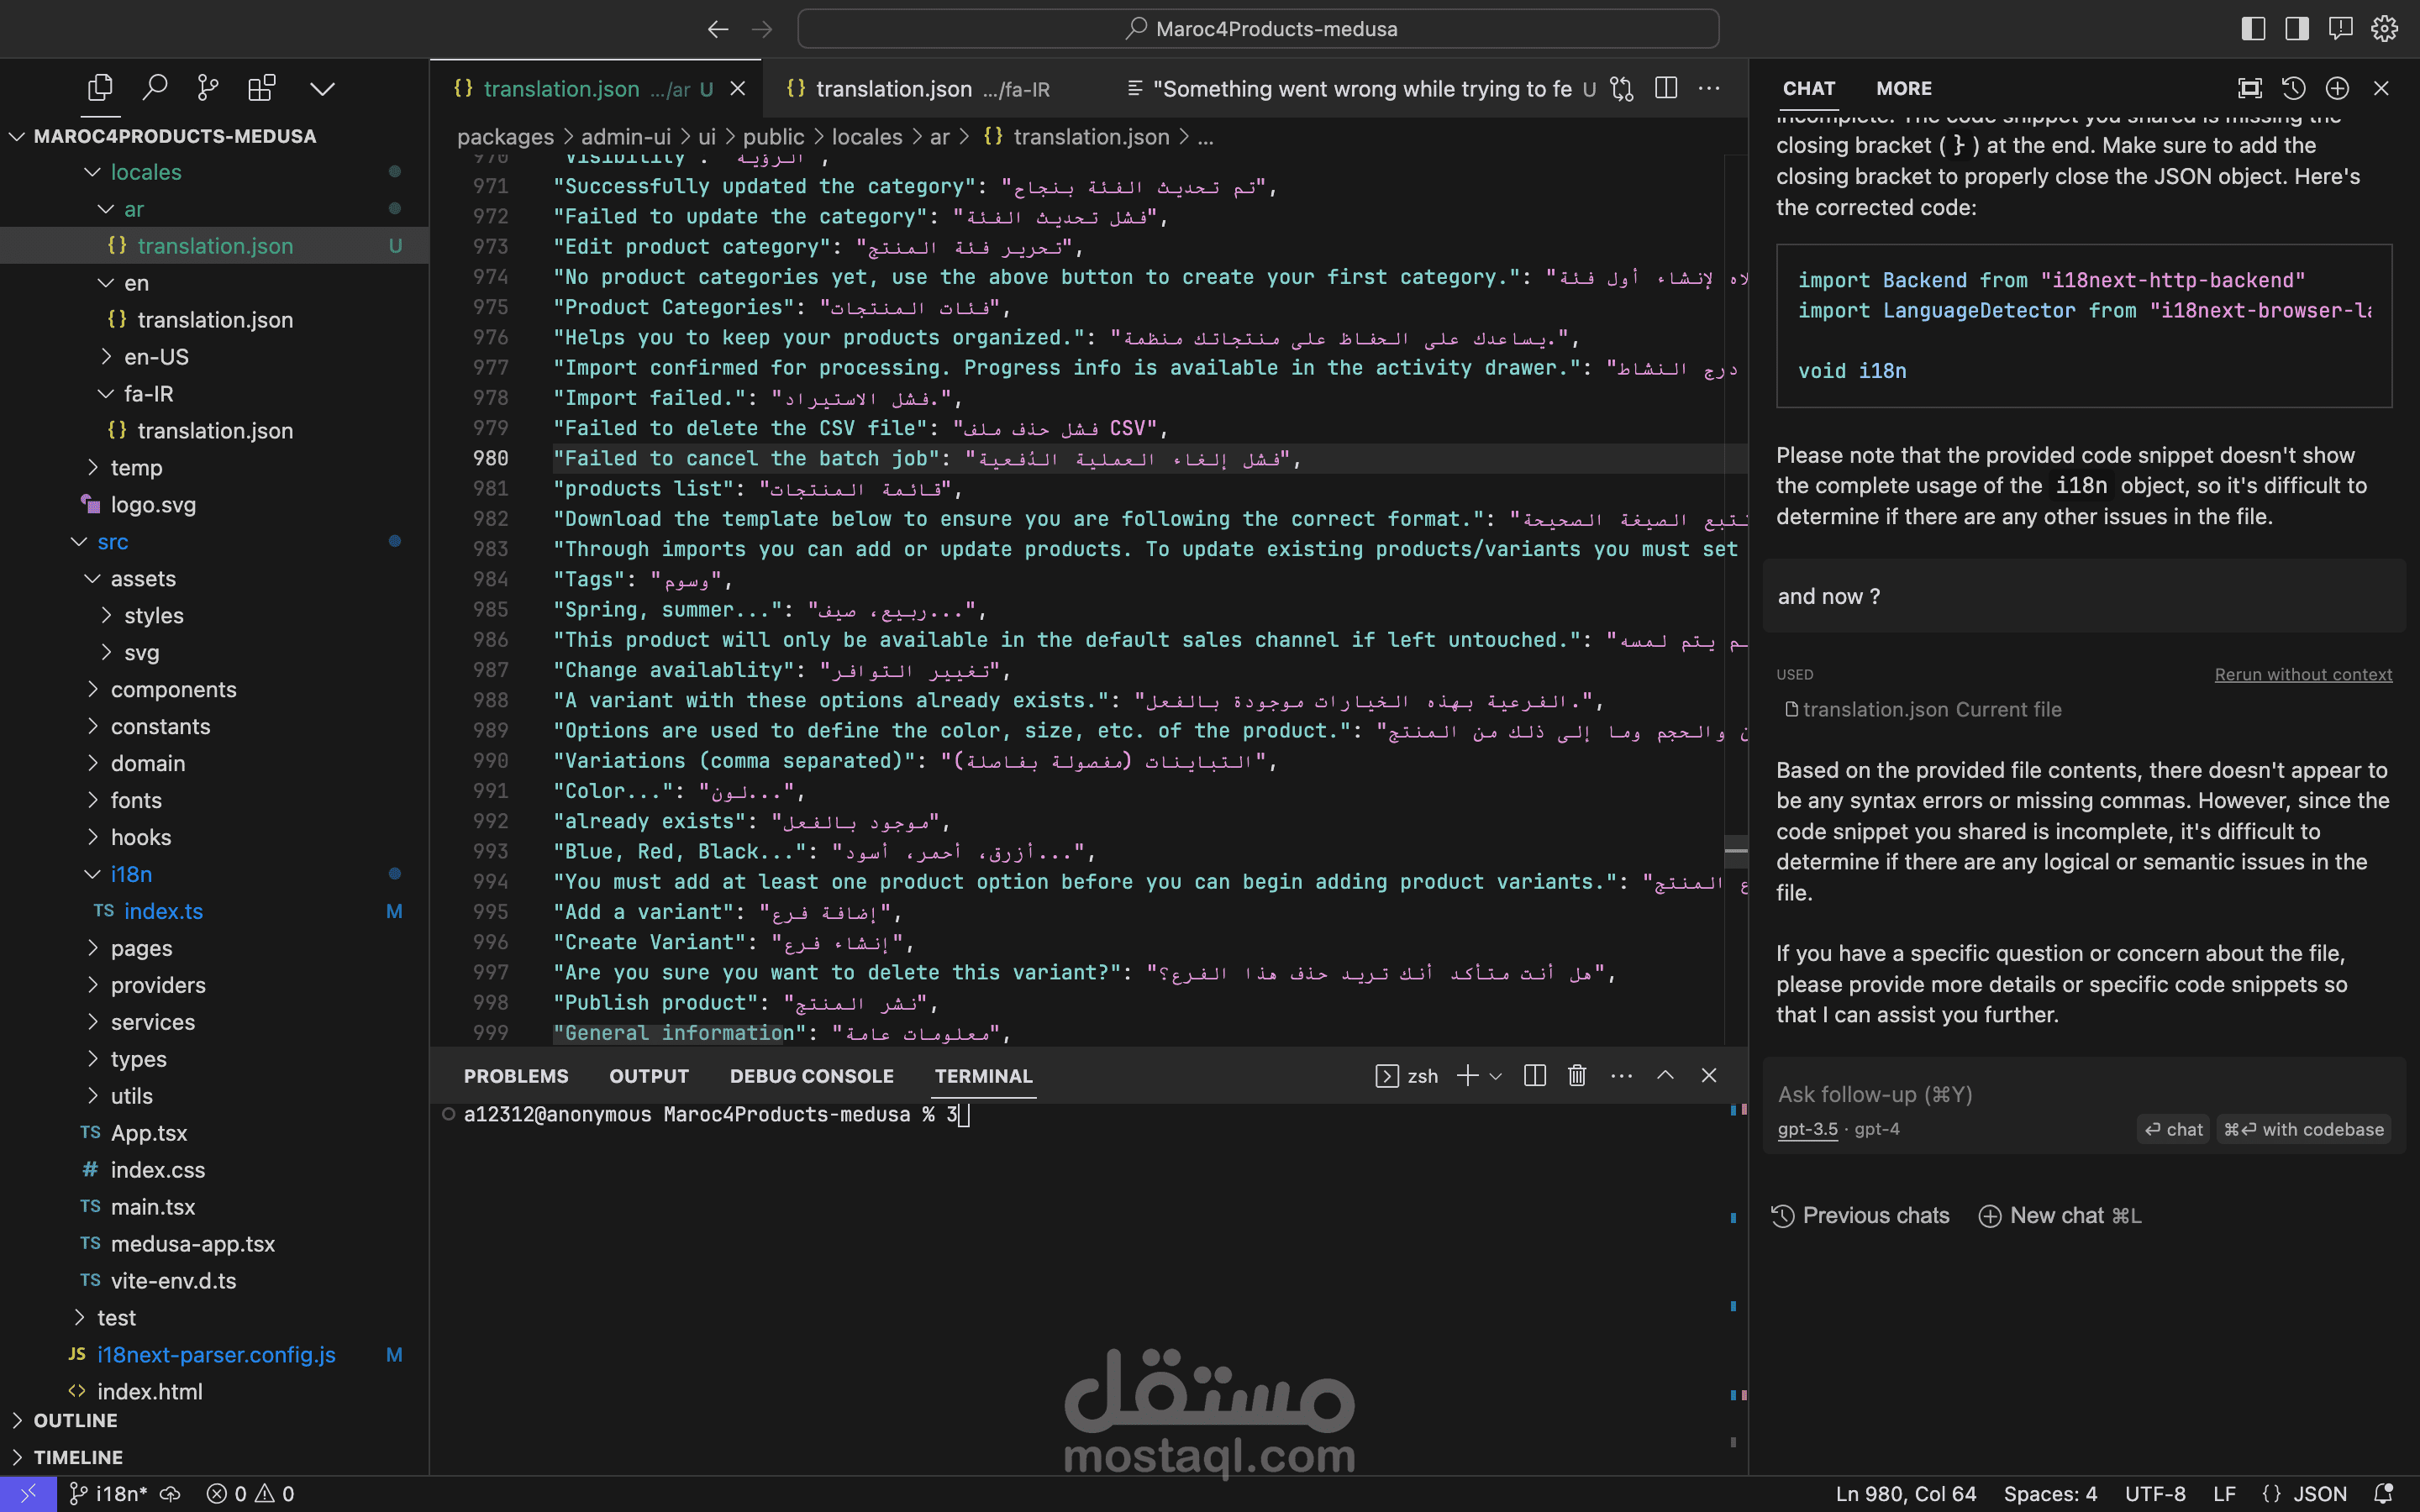
Task: Click Rerun without context link
Action: [x=2303, y=675]
